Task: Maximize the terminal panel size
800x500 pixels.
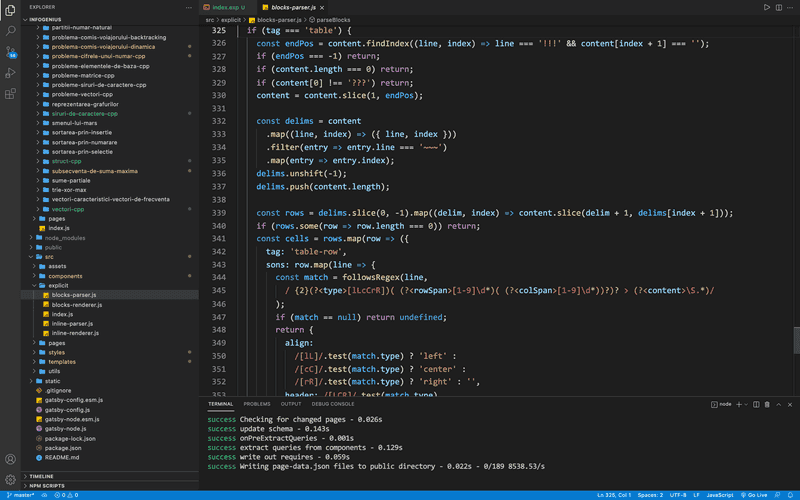Action: tap(778, 404)
